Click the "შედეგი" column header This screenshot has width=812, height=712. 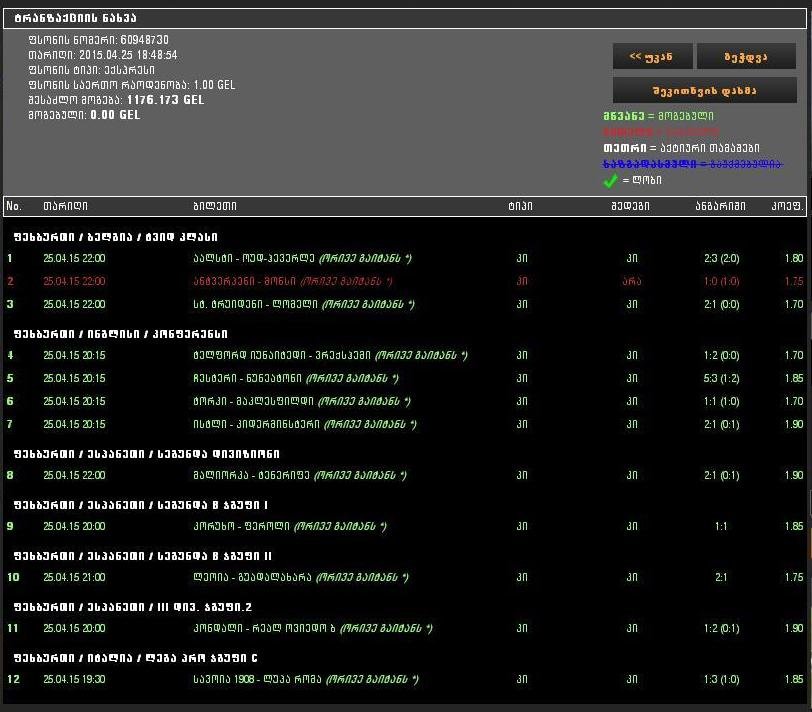(630, 206)
